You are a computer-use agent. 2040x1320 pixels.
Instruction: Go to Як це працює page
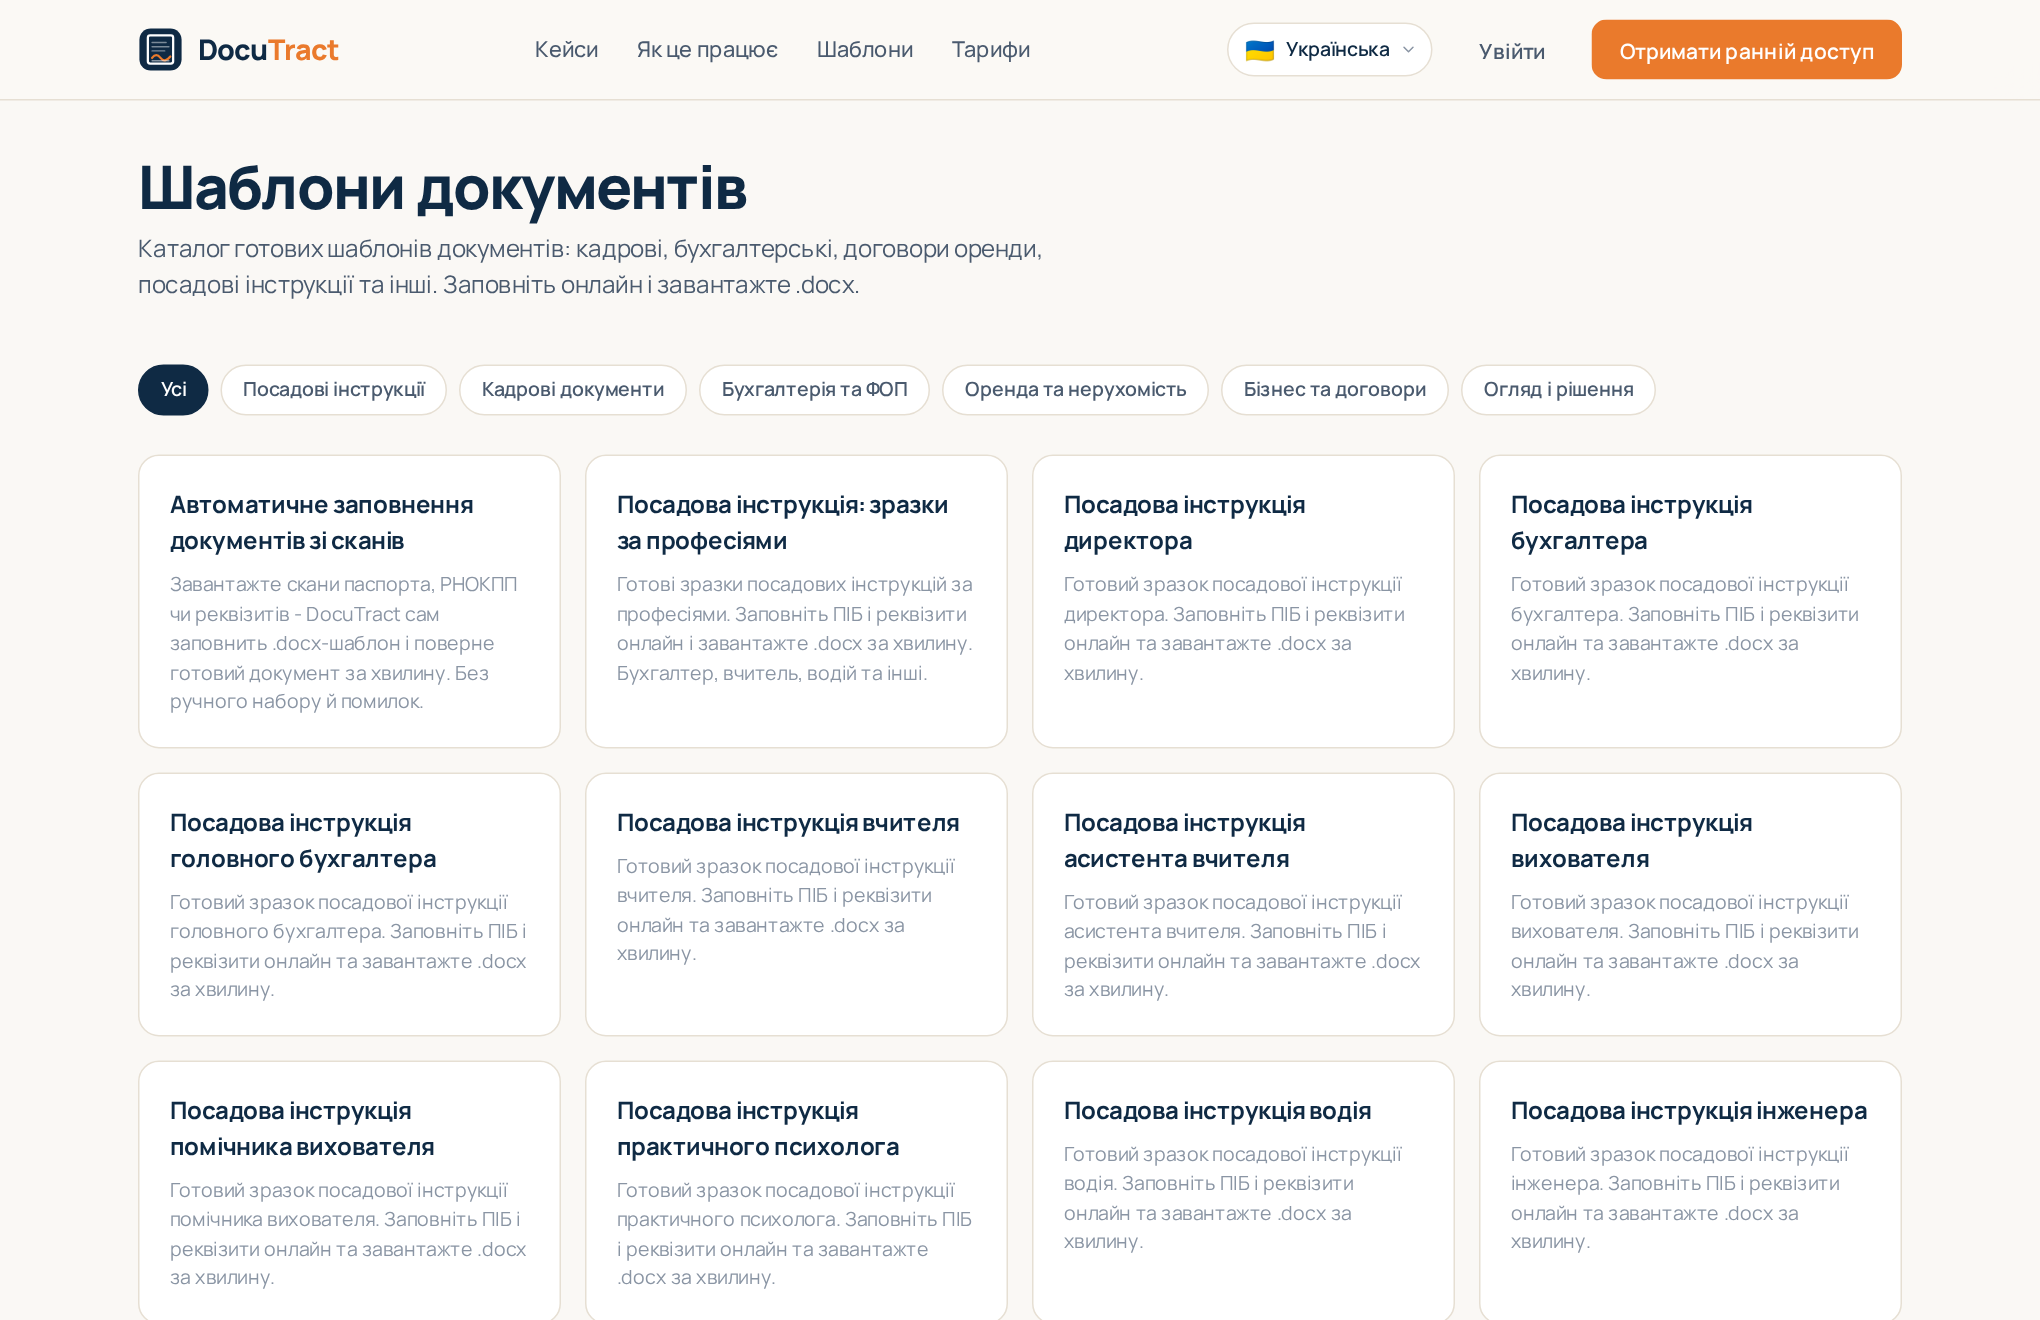point(707,50)
